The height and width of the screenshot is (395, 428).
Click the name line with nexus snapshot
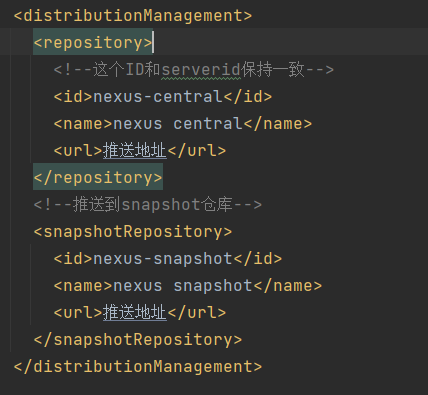pyautogui.click(x=188, y=286)
